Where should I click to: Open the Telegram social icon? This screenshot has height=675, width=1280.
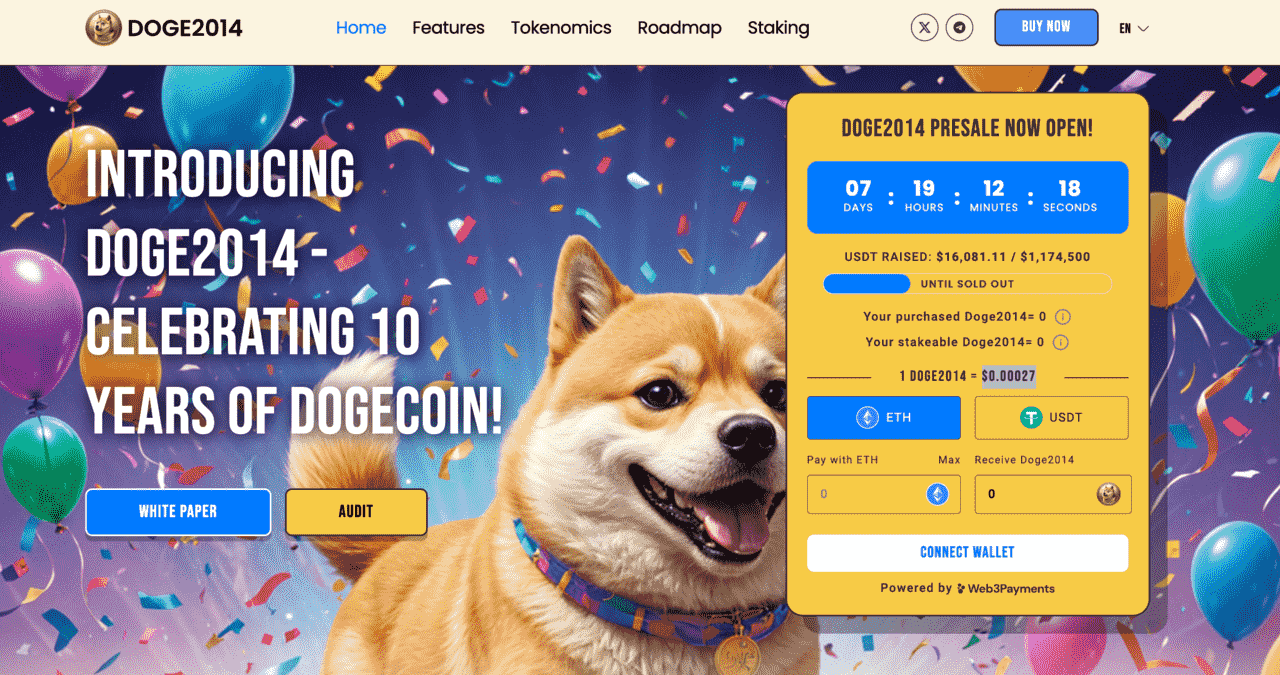pyautogui.click(x=961, y=28)
